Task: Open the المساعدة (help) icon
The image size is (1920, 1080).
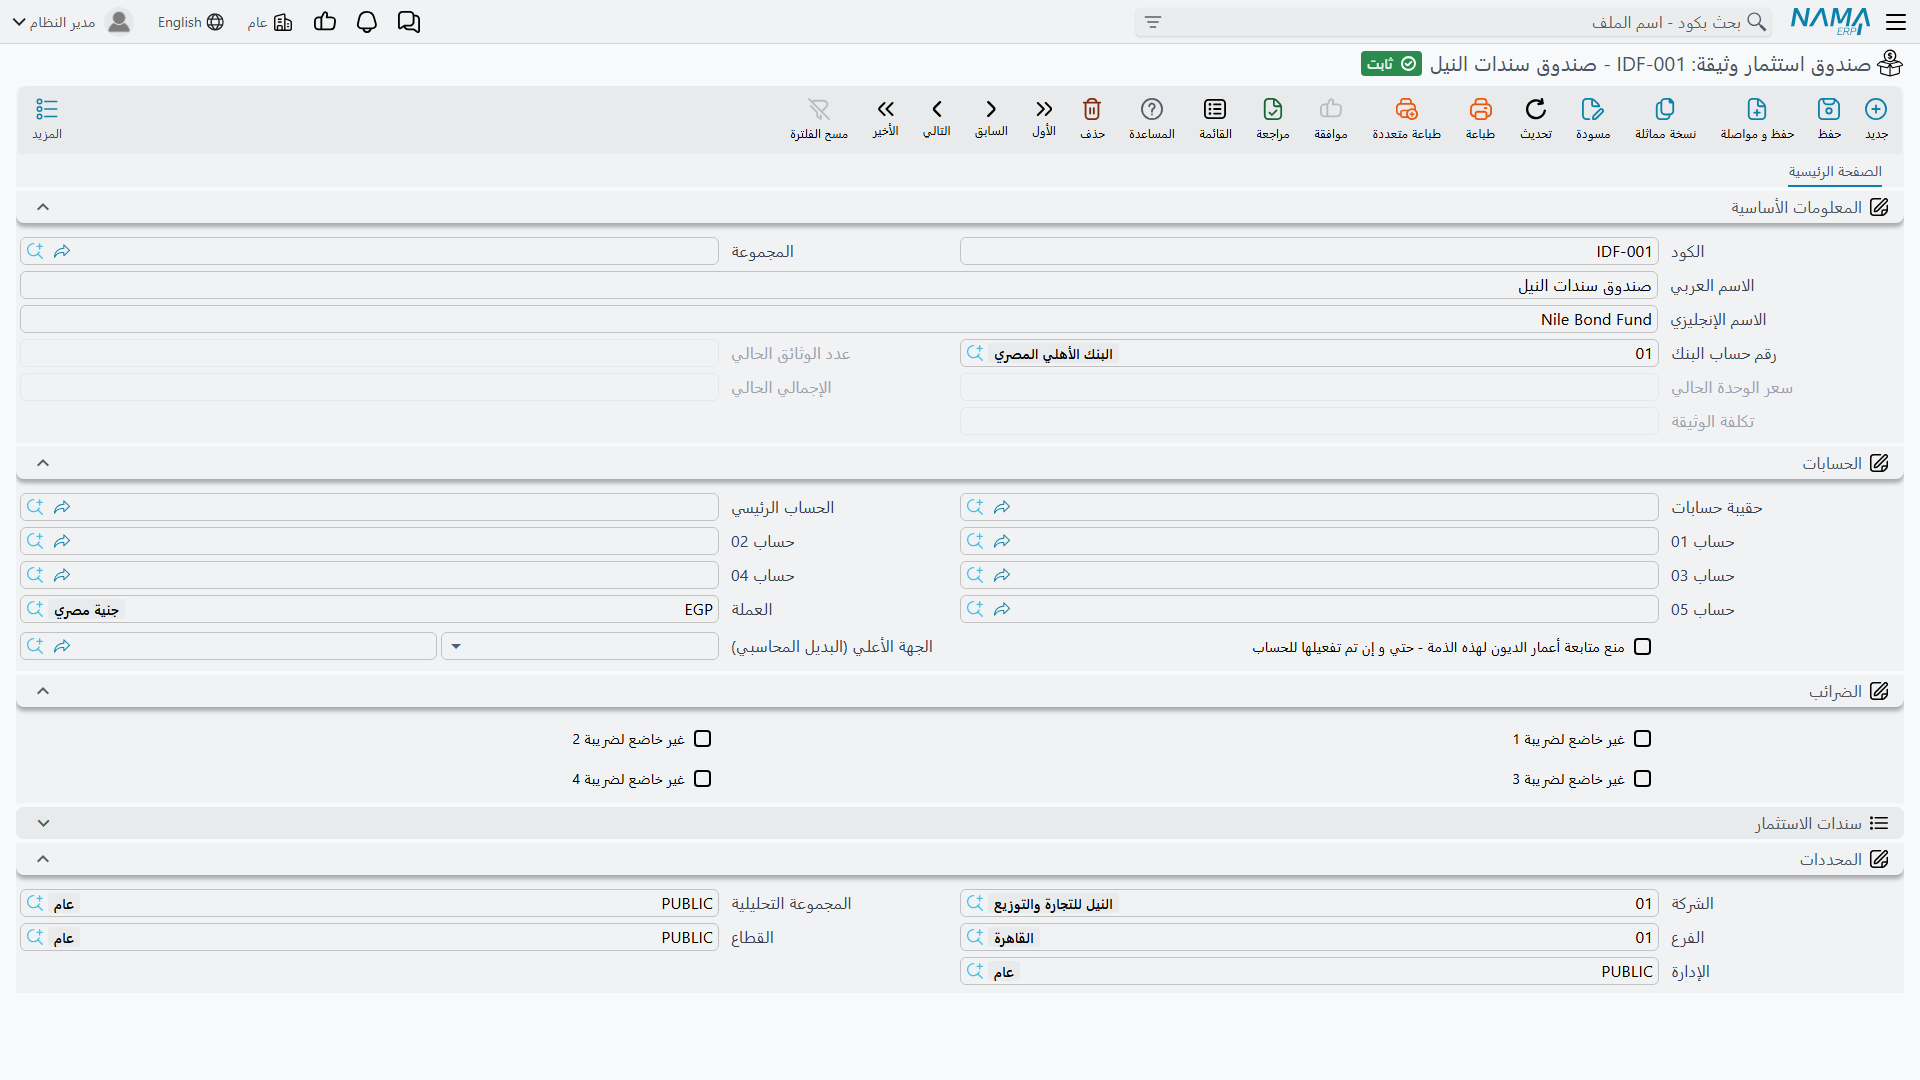Action: click(x=1152, y=109)
